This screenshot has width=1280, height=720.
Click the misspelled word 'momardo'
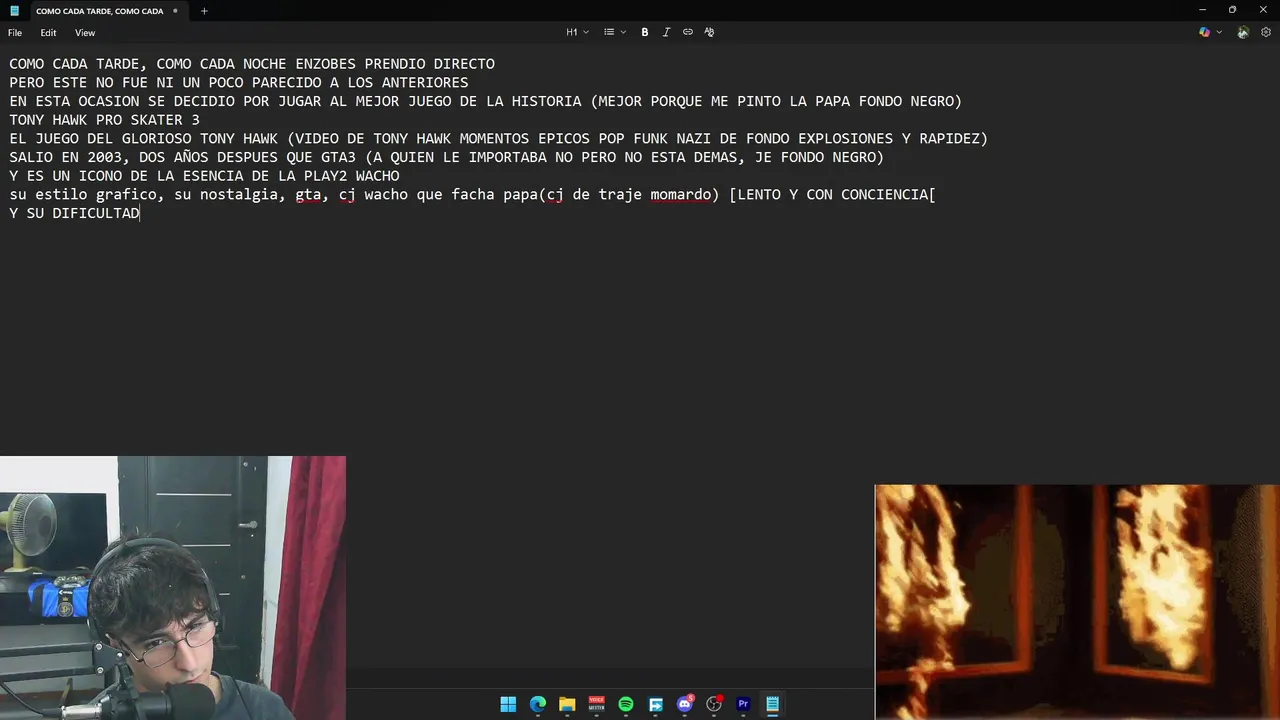680,195
